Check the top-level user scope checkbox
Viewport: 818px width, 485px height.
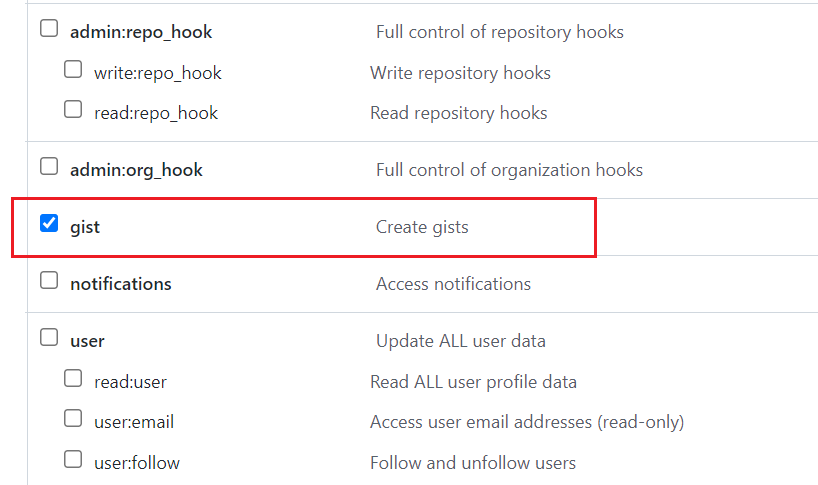coord(49,337)
